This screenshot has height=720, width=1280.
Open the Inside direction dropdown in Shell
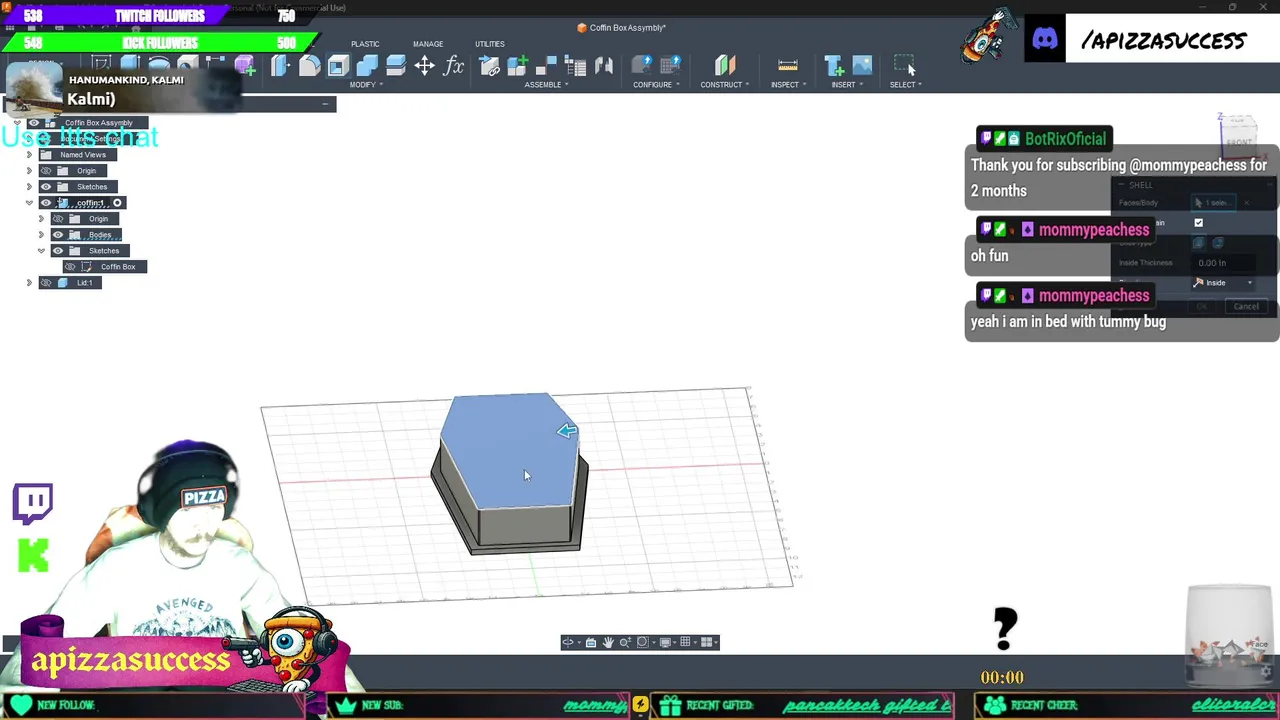1224,283
